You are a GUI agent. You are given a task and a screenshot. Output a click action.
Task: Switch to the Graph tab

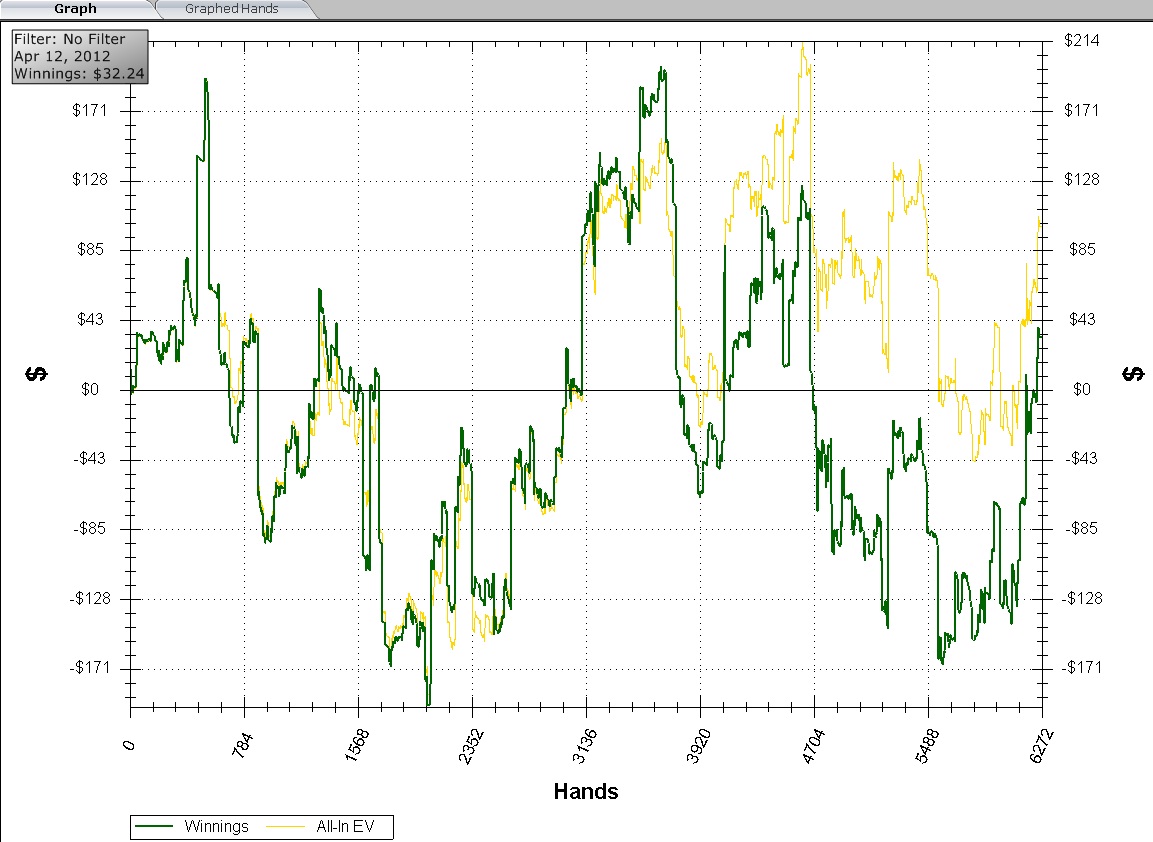75,9
